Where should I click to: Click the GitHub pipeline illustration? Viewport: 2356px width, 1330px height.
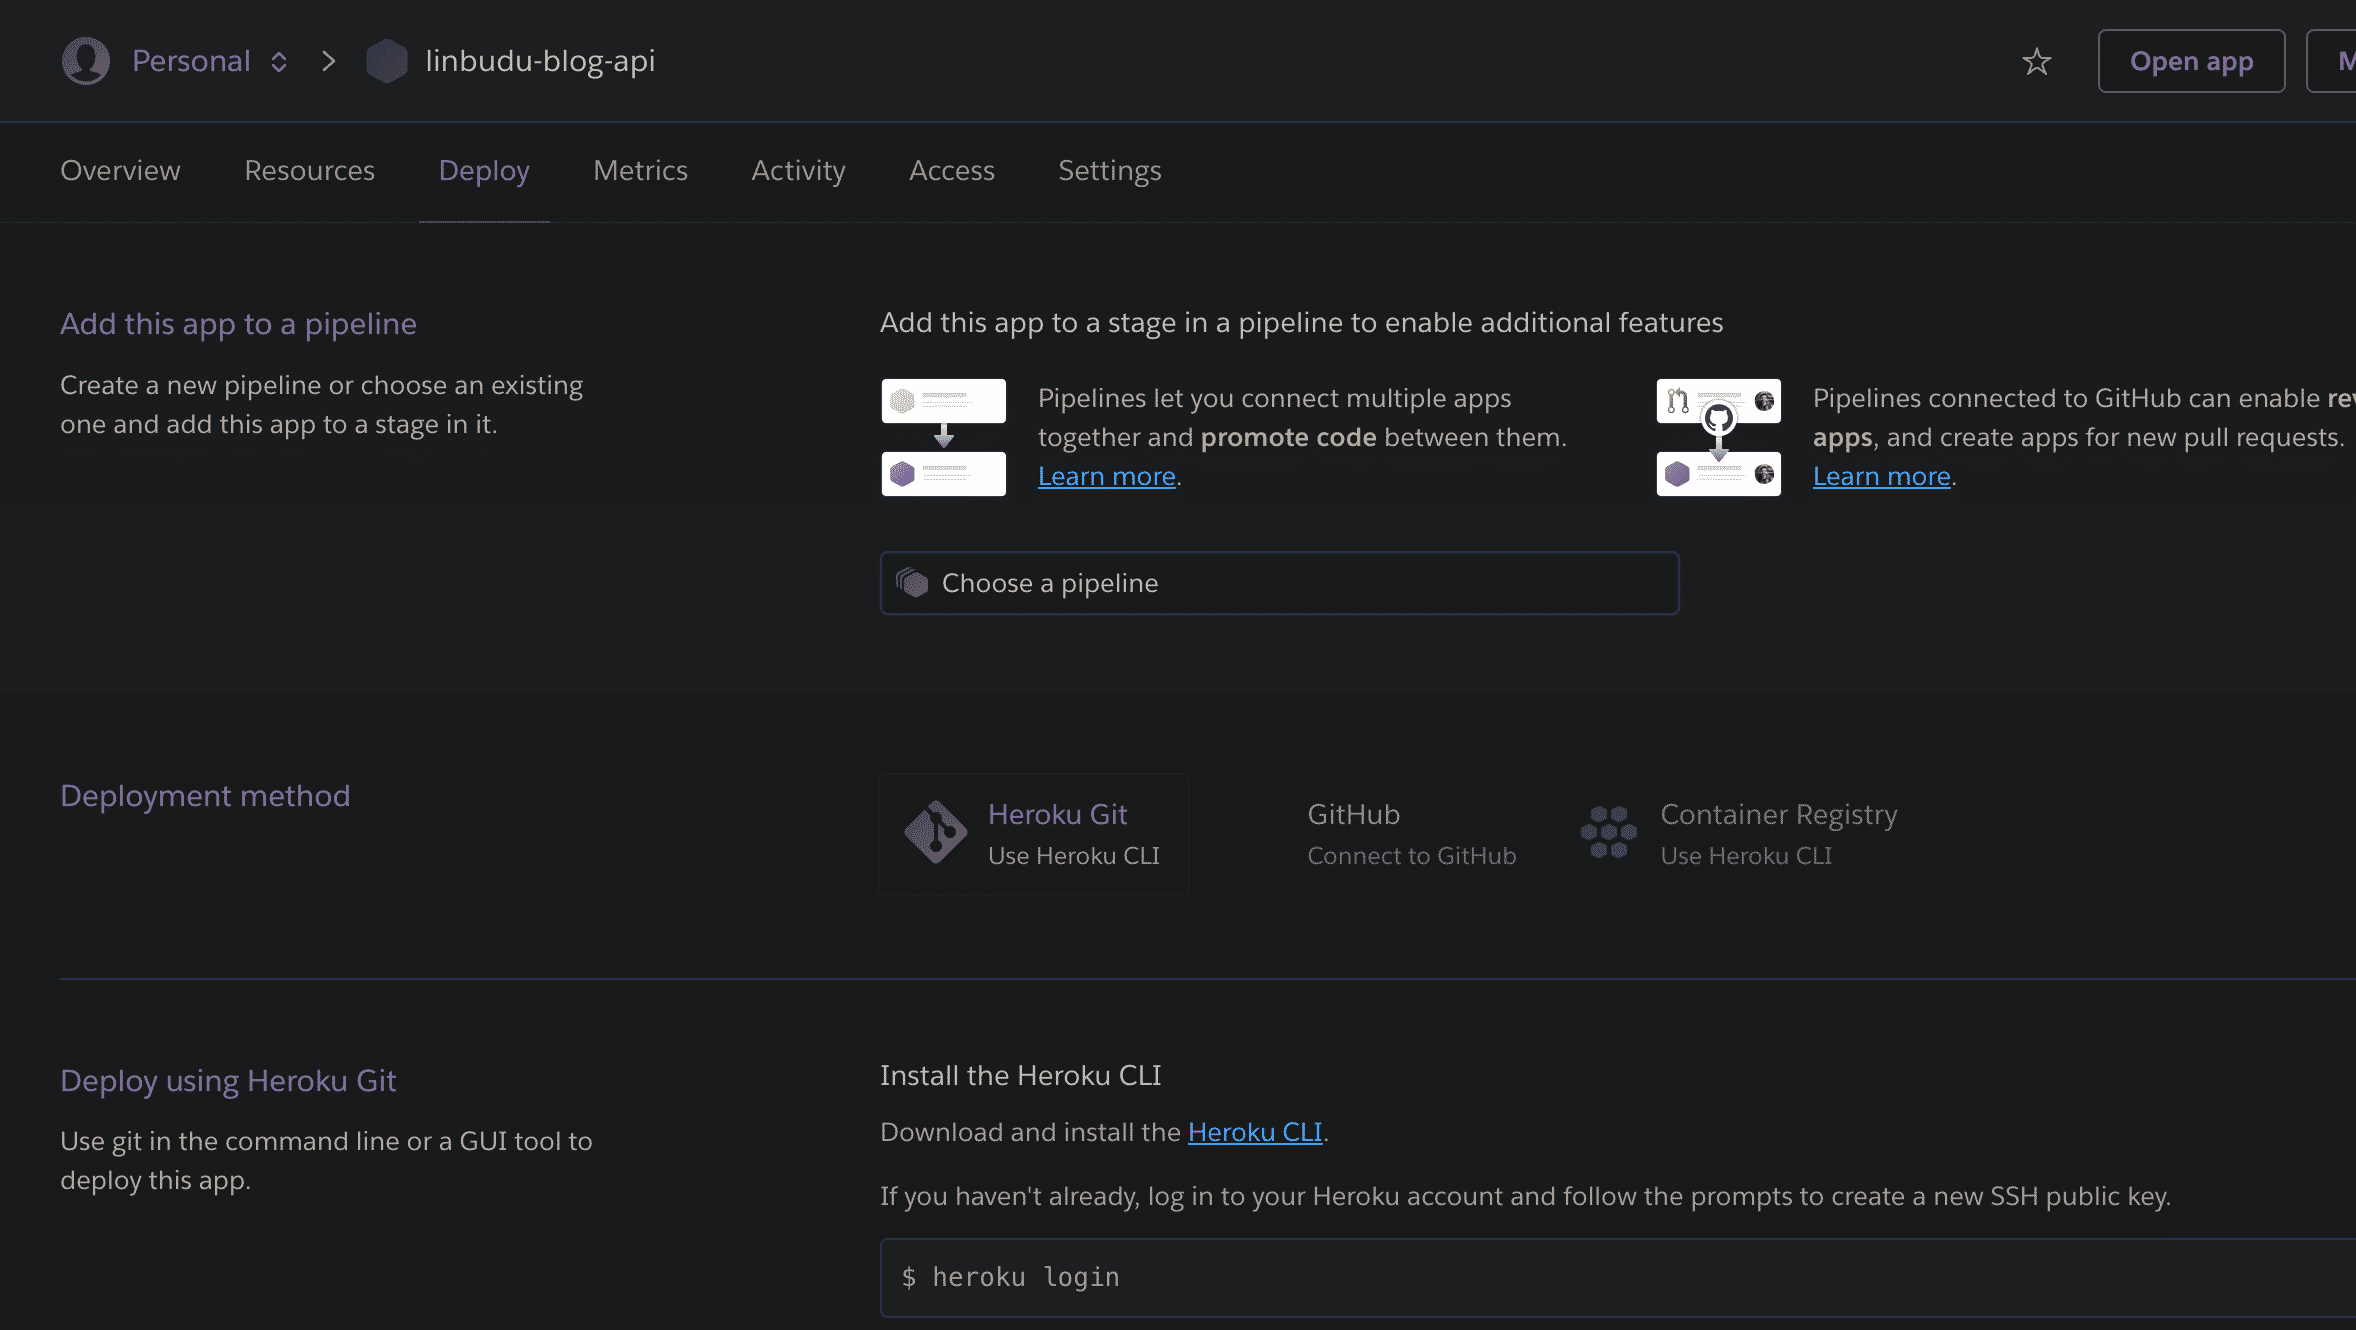tap(1718, 437)
